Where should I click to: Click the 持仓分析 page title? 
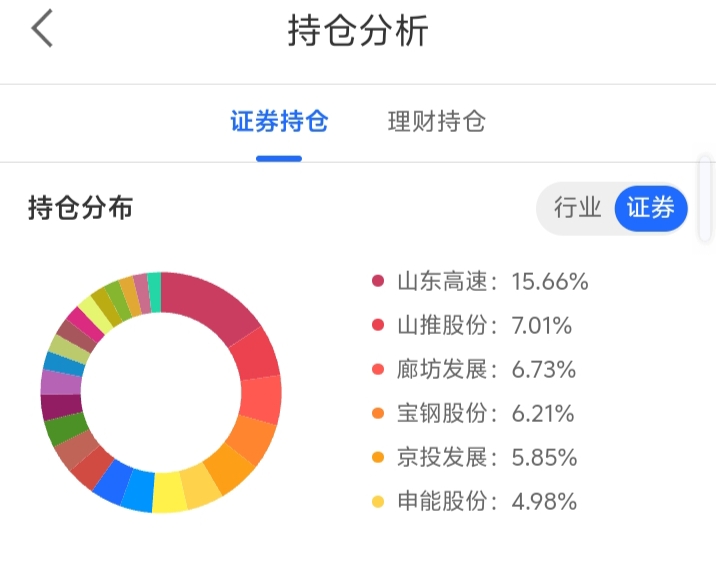tap(358, 30)
